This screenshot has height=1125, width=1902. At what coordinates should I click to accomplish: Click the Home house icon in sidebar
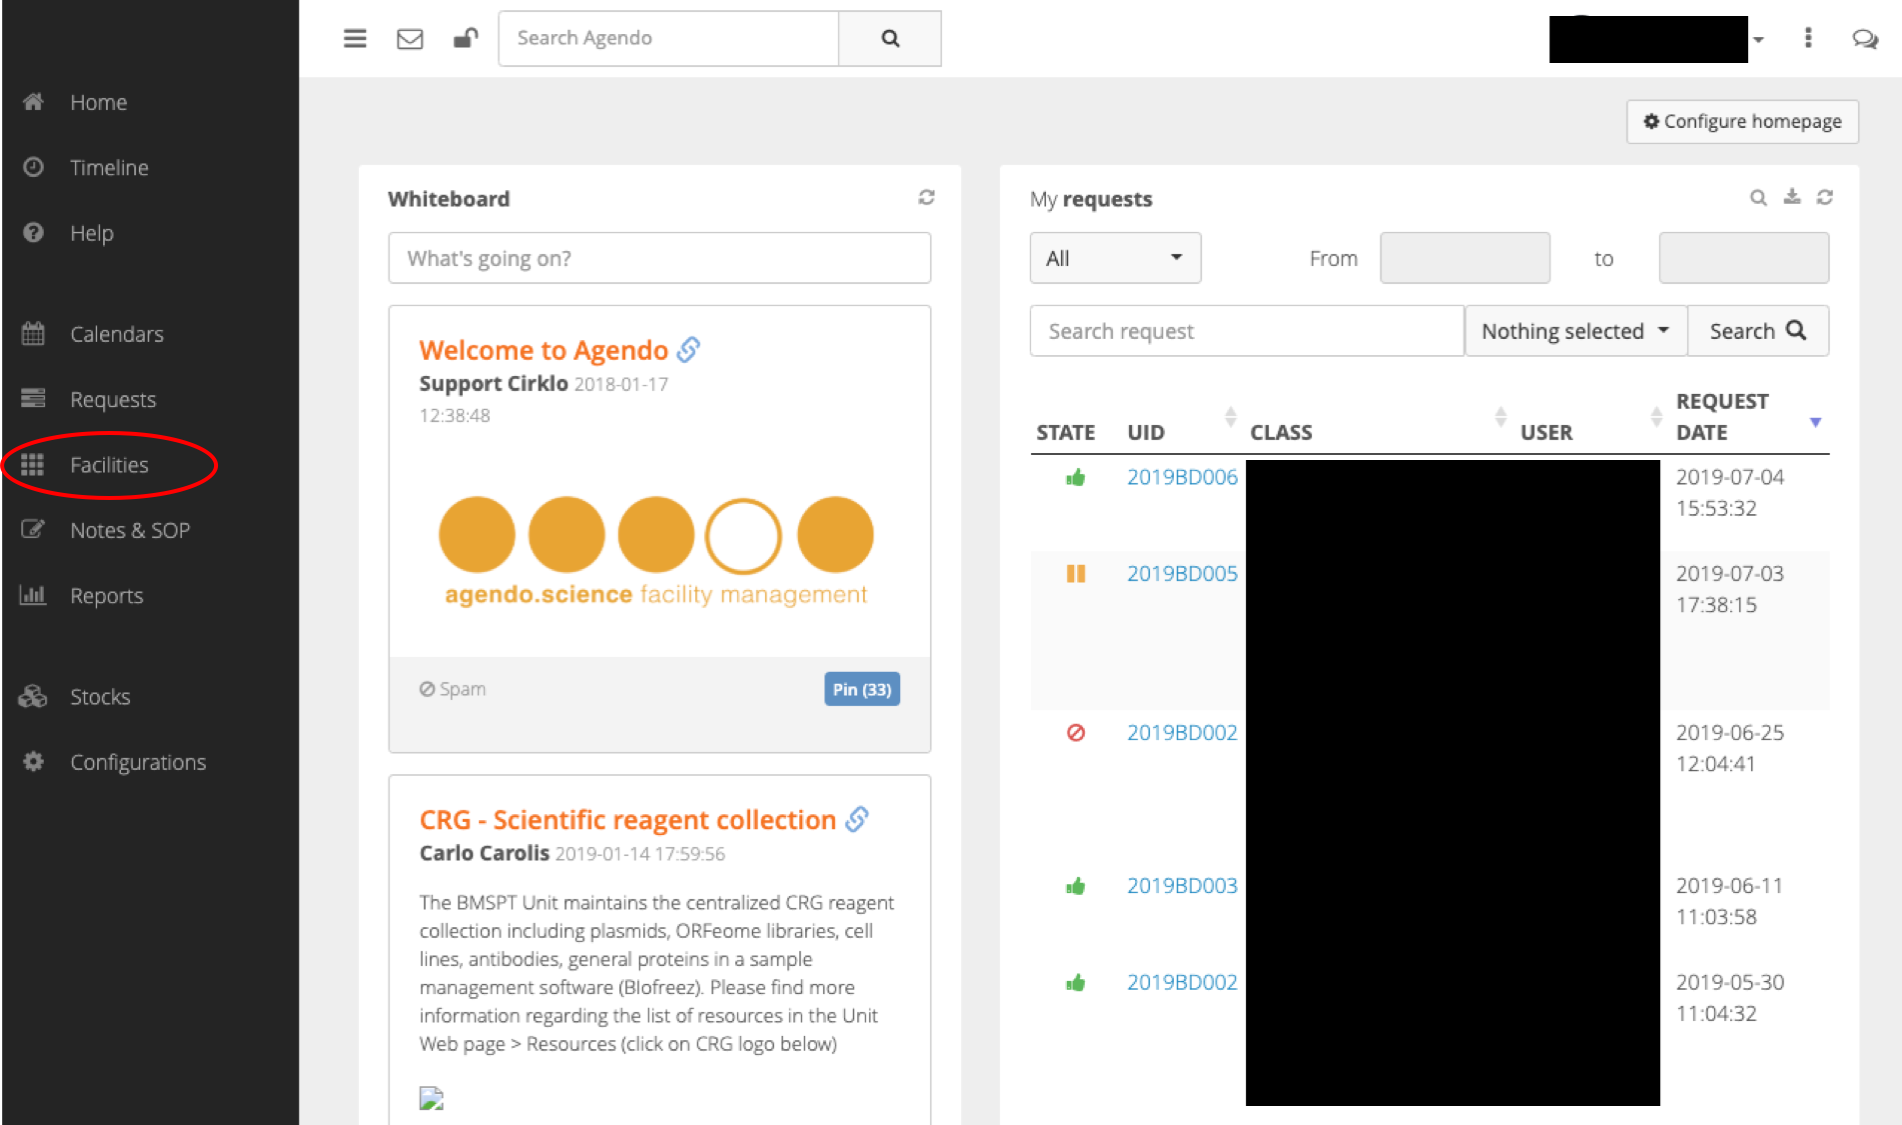(x=33, y=102)
